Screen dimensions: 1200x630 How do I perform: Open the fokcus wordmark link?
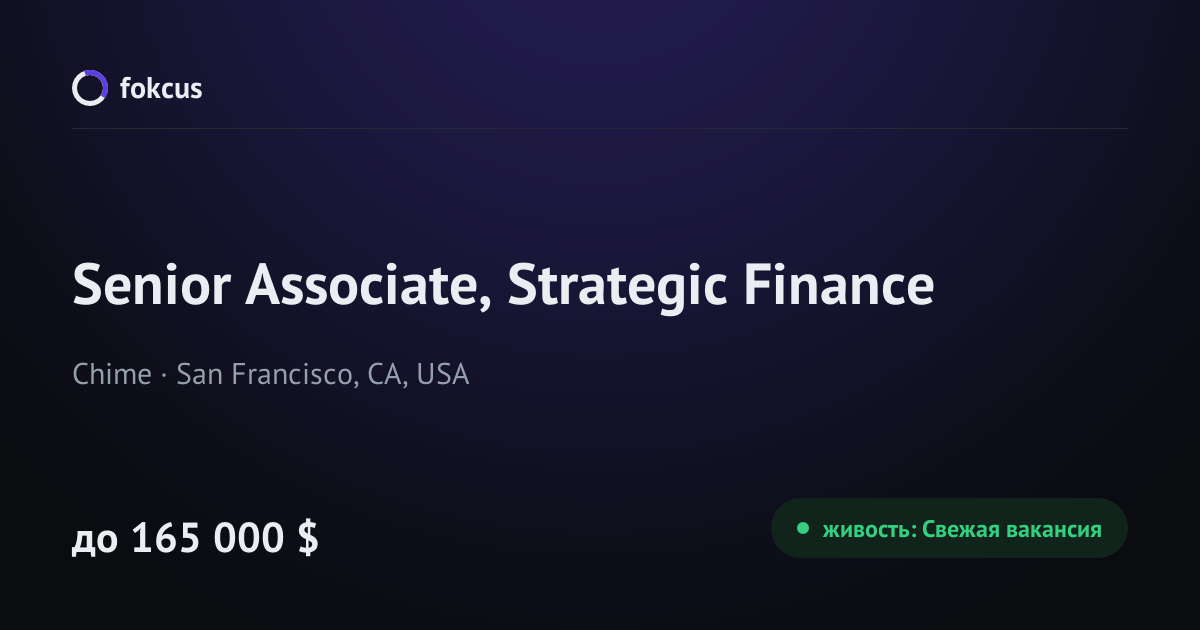tap(161, 88)
